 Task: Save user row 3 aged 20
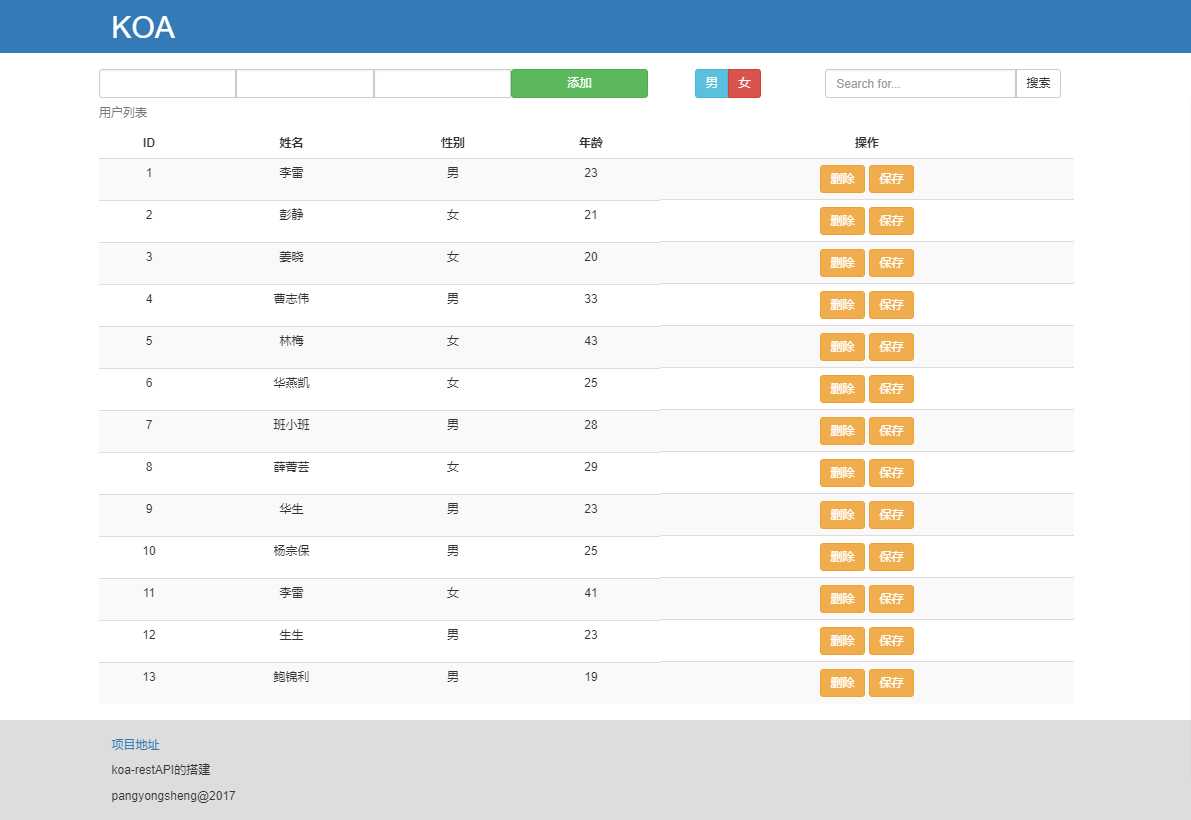(x=891, y=263)
